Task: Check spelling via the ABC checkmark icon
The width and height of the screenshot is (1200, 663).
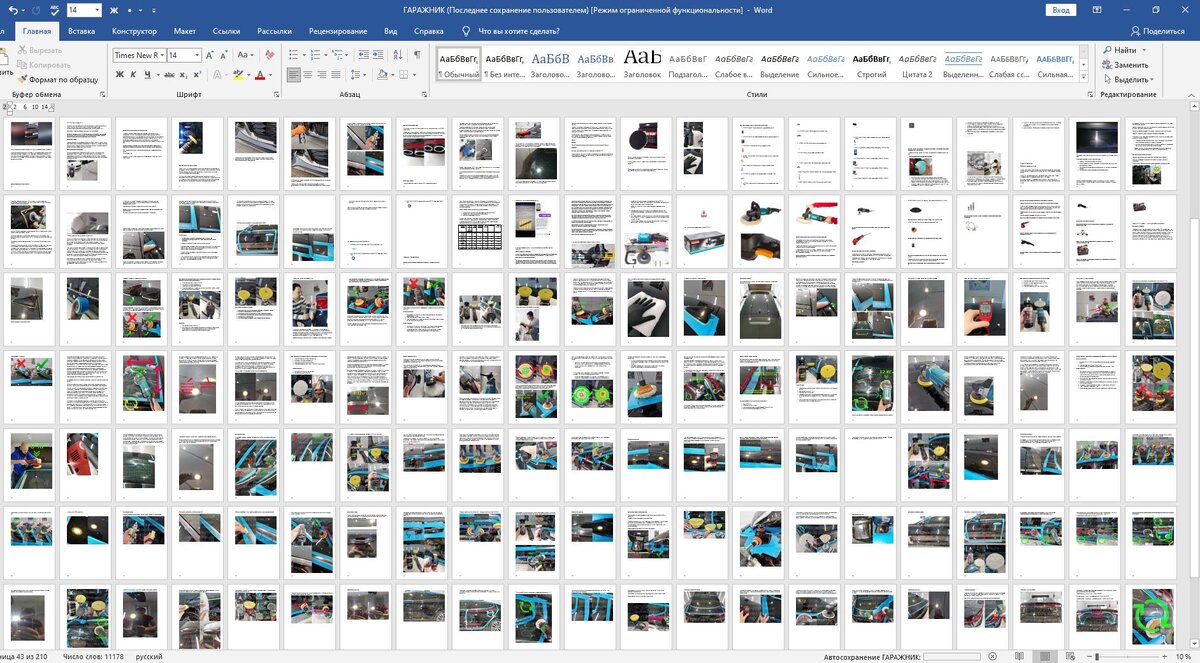Action: click(53, 9)
